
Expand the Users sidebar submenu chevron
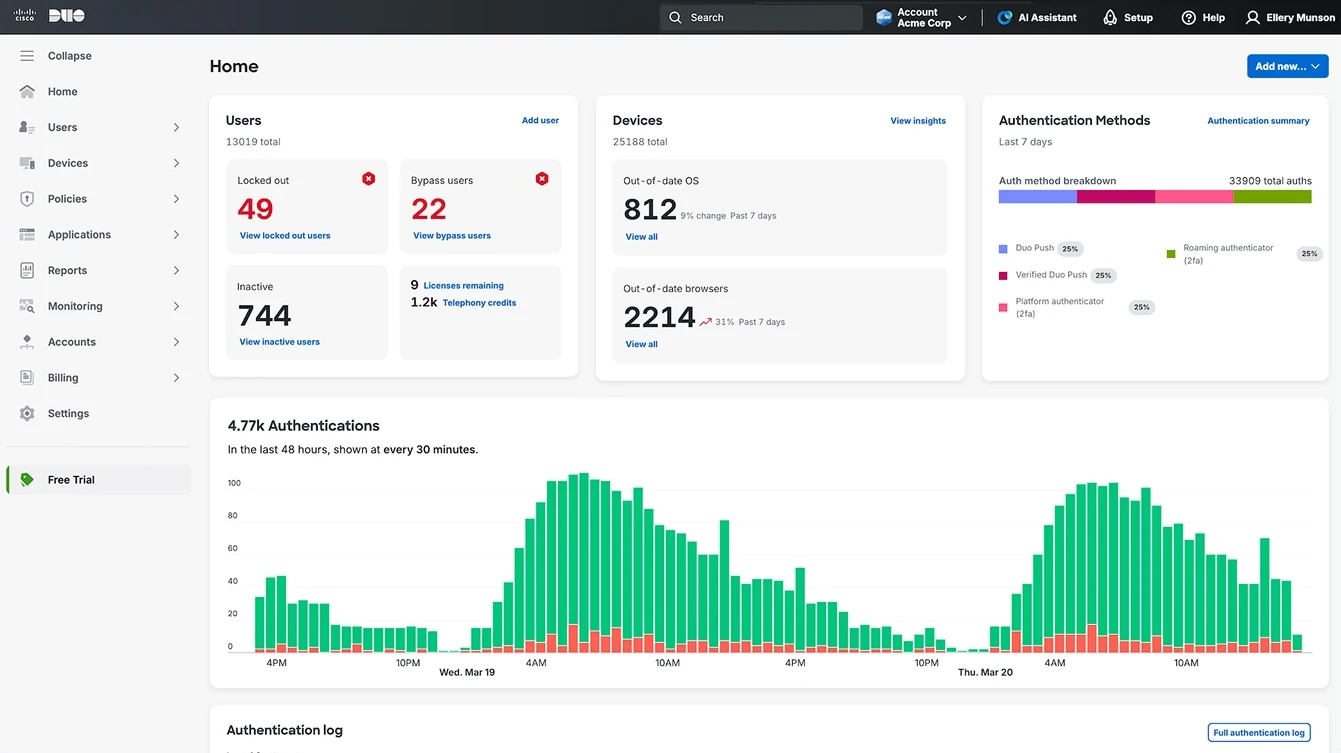click(x=176, y=127)
